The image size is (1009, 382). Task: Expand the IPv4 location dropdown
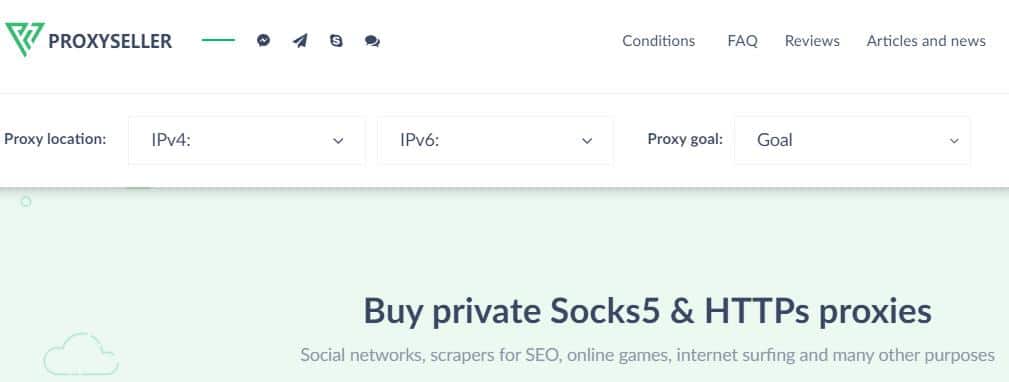click(x=247, y=140)
